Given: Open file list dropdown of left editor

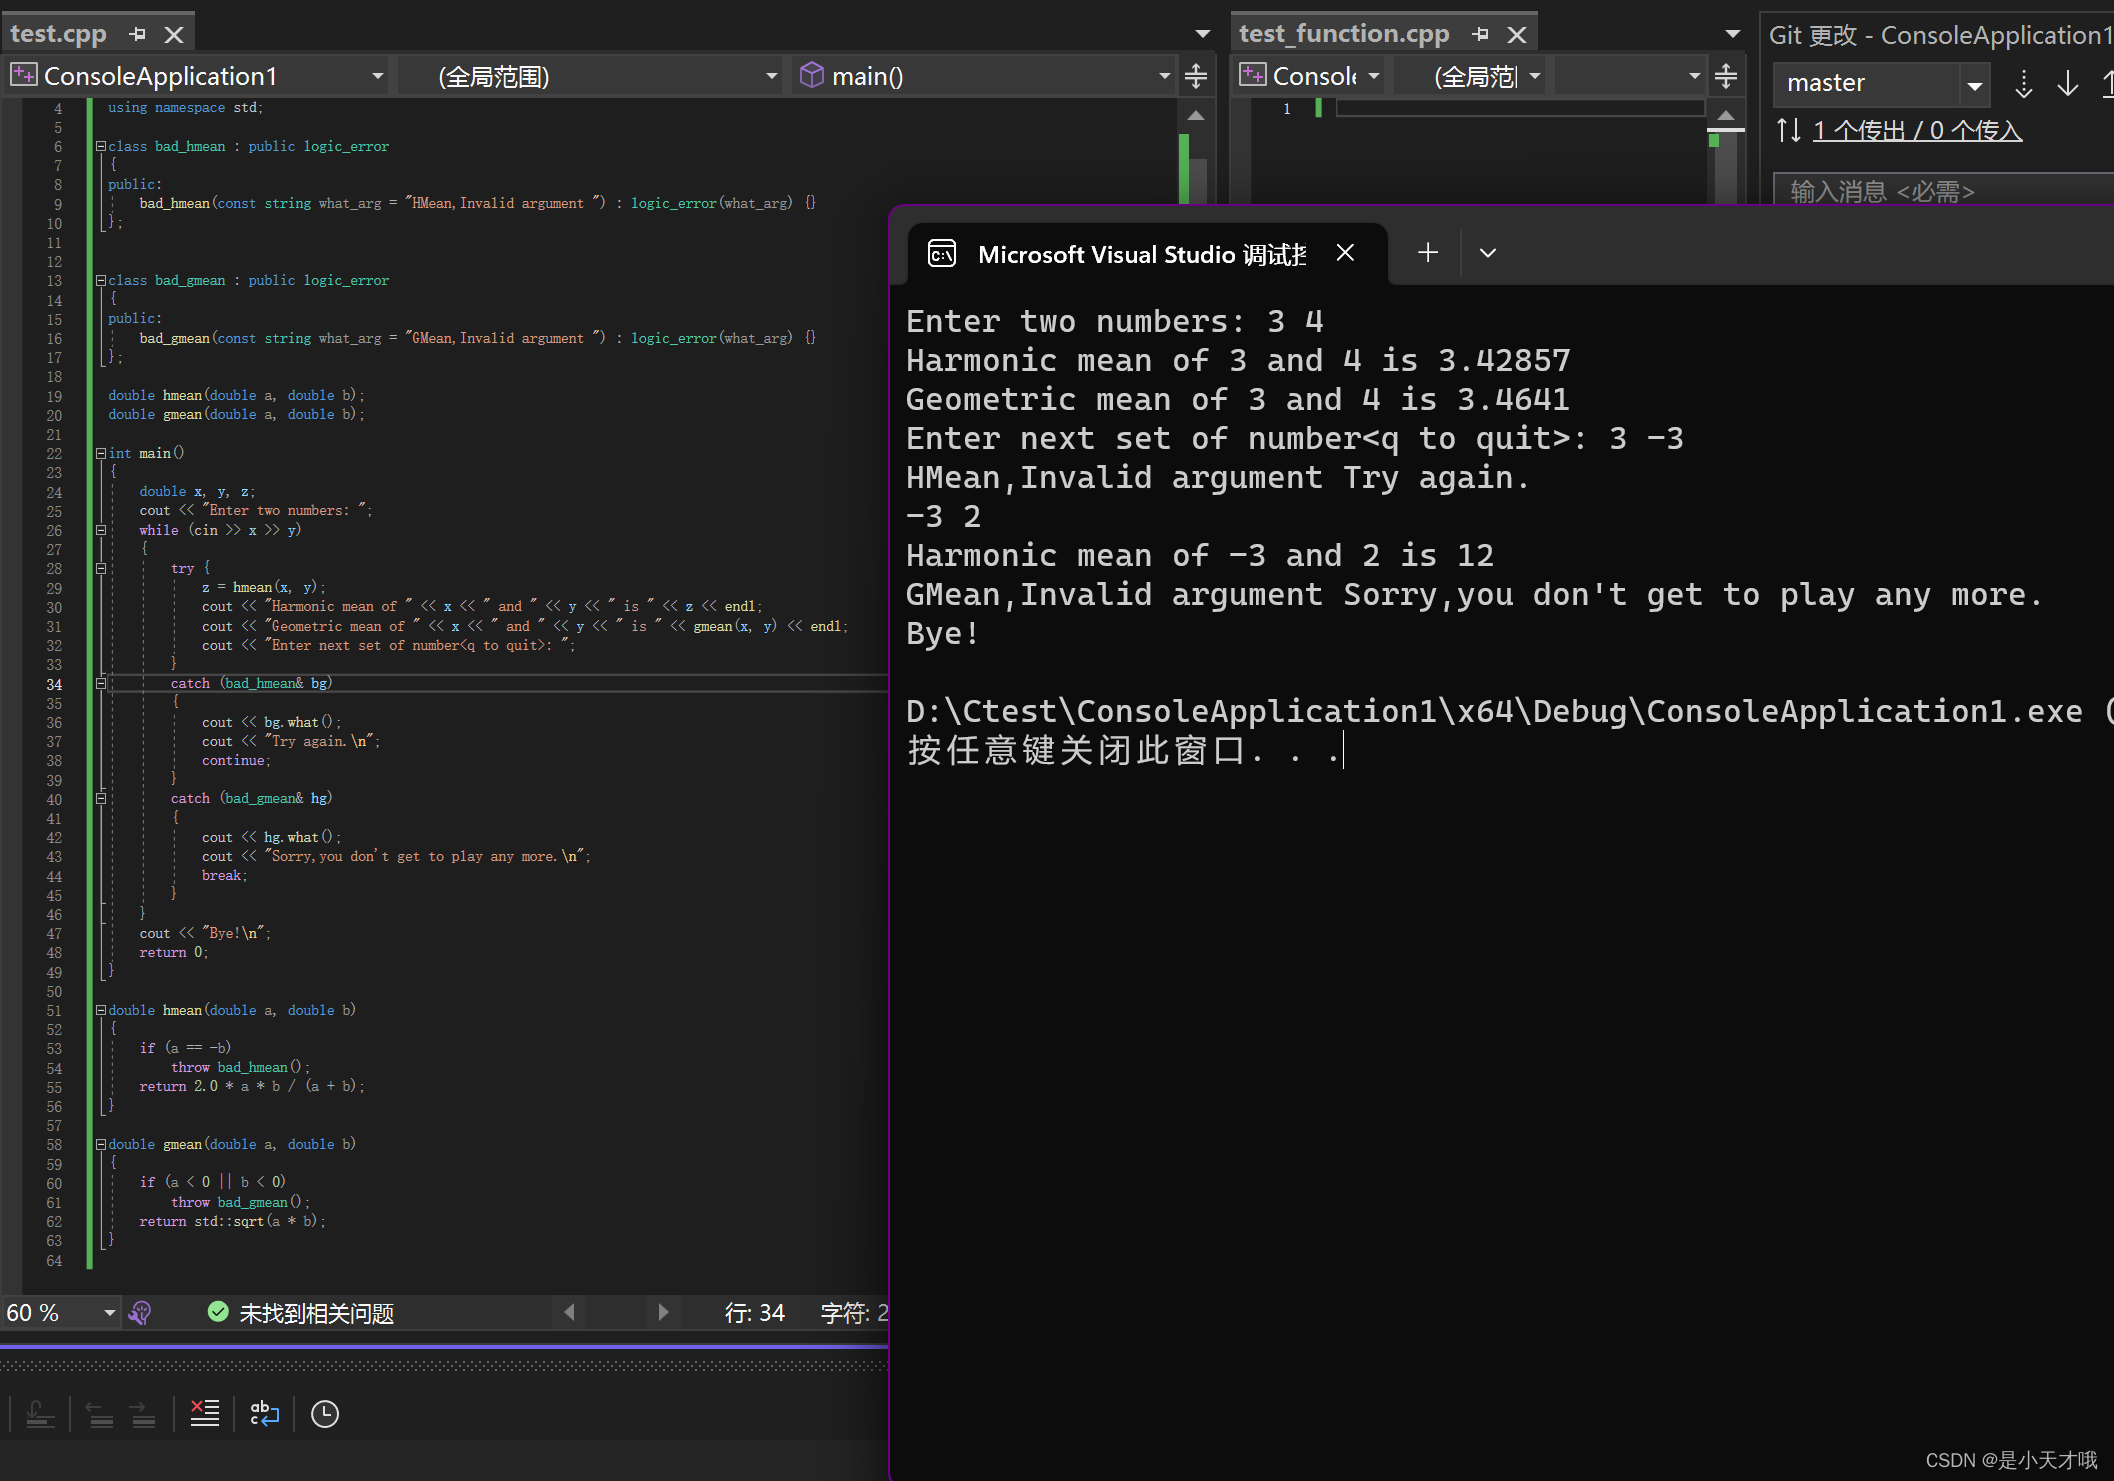Looking at the screenshot, I should click(1203, 34).
